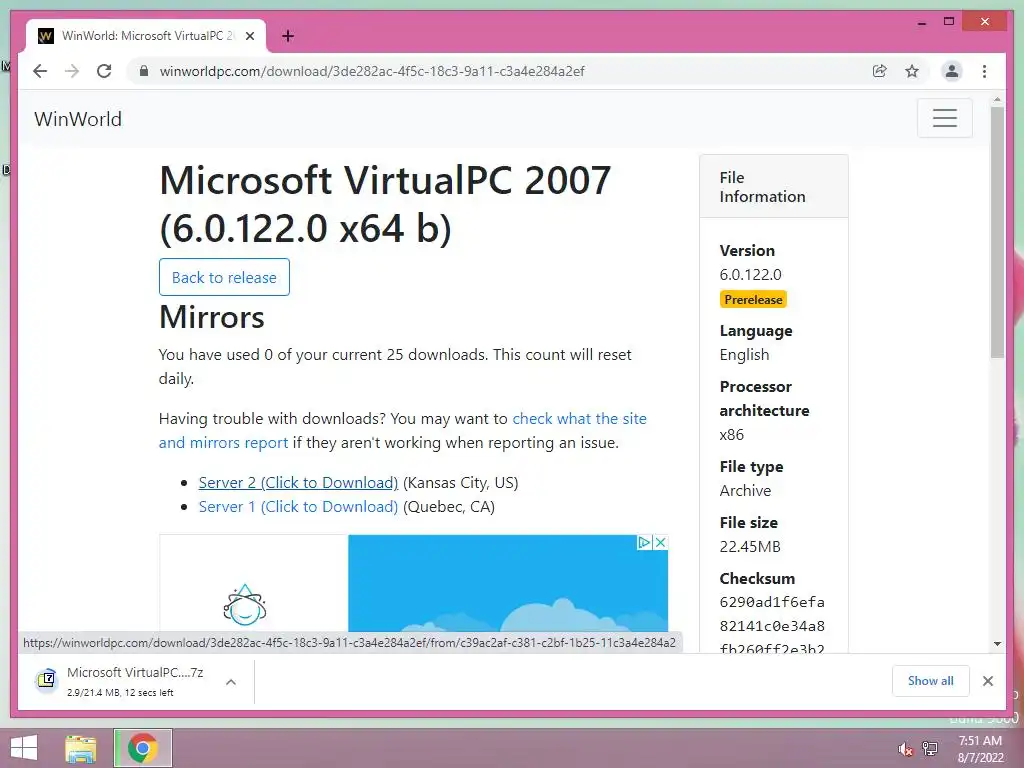Open Chrome three-dot menu

(x=984, y=71)
